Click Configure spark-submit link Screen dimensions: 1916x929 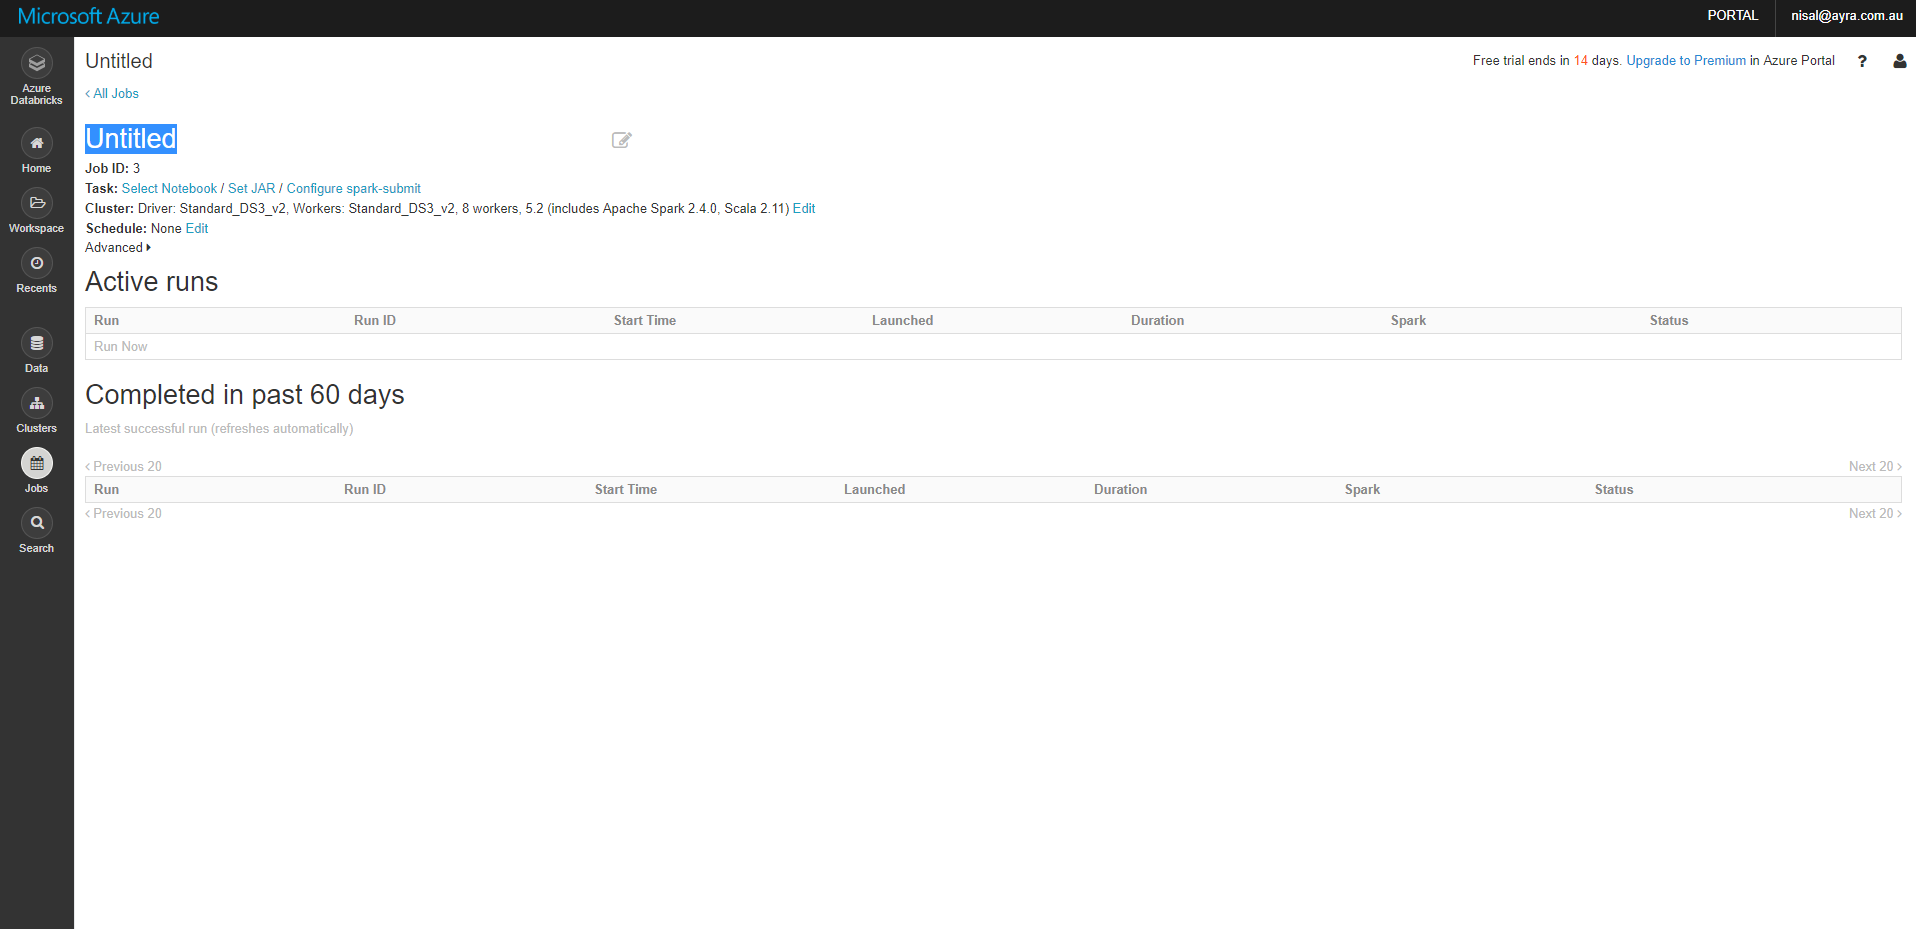coord(354,188)
